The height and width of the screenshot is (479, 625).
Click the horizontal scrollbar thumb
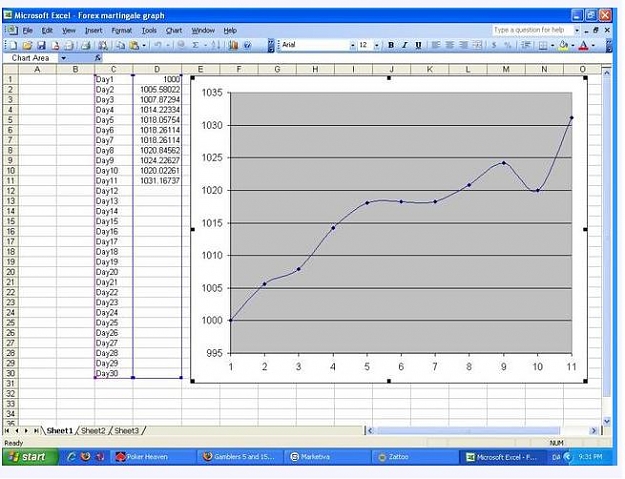(x=468, y=431)
